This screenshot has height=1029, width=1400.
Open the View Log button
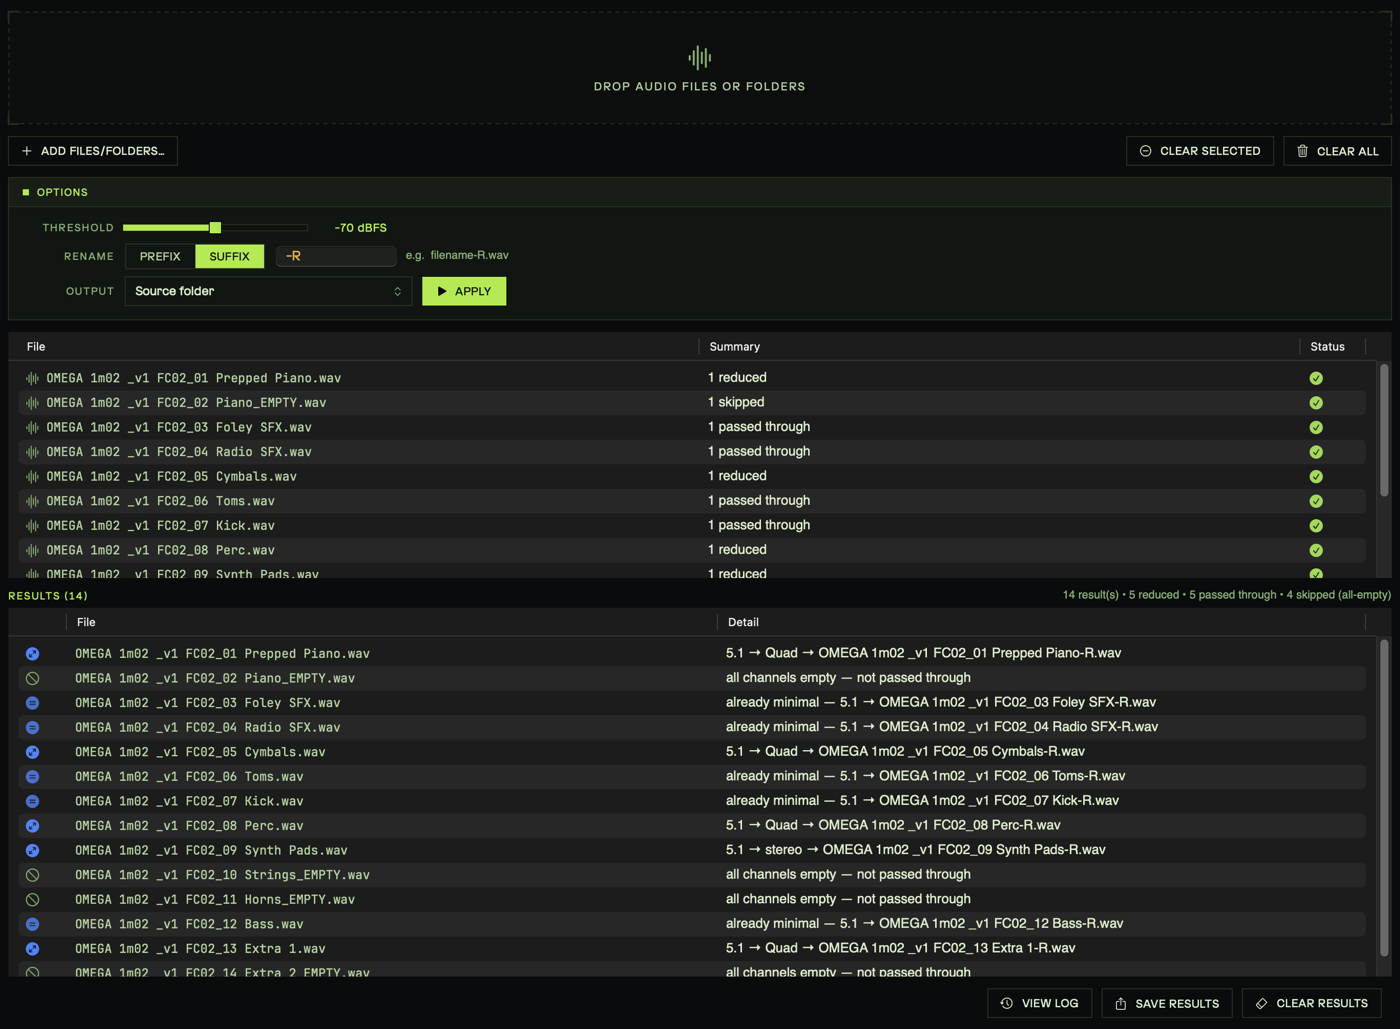1040,1003
